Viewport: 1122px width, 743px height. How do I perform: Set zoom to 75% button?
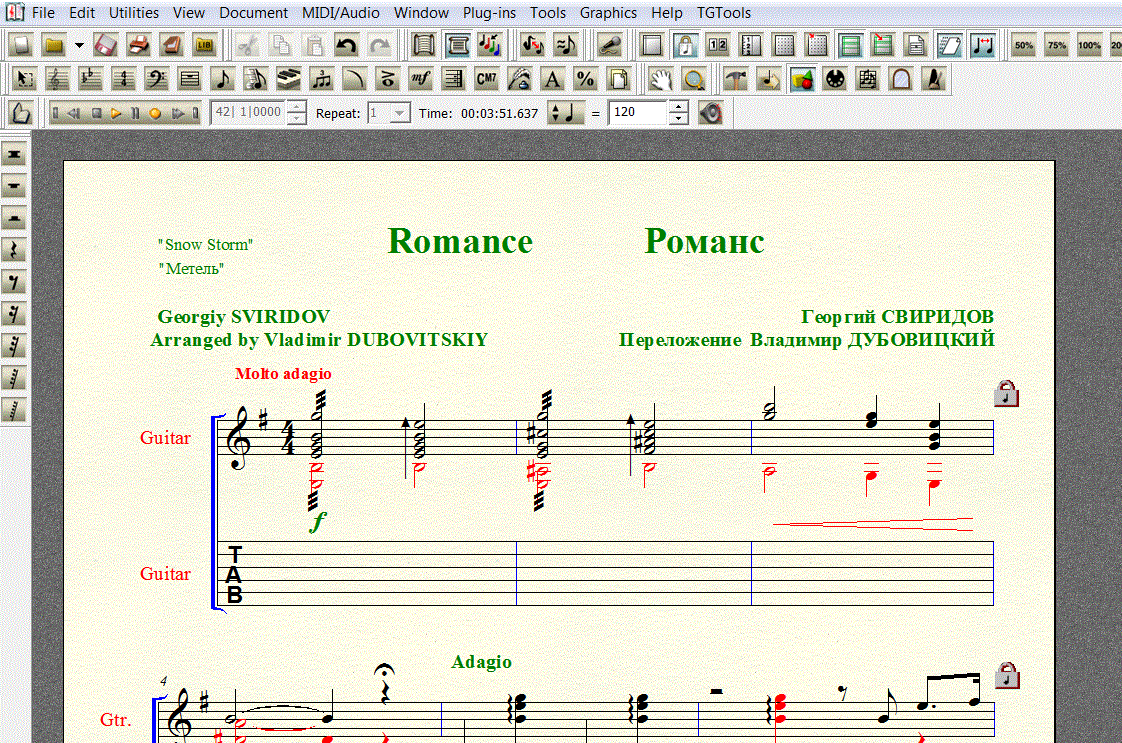(1057, 46)
